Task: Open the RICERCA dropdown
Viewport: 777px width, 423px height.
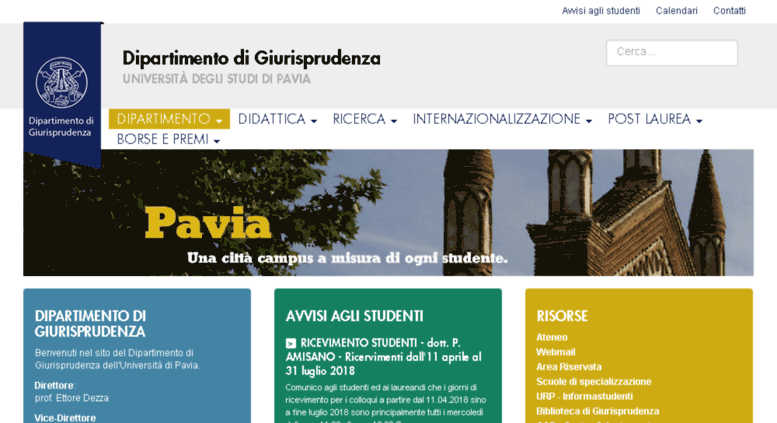Action: (365, 119)
